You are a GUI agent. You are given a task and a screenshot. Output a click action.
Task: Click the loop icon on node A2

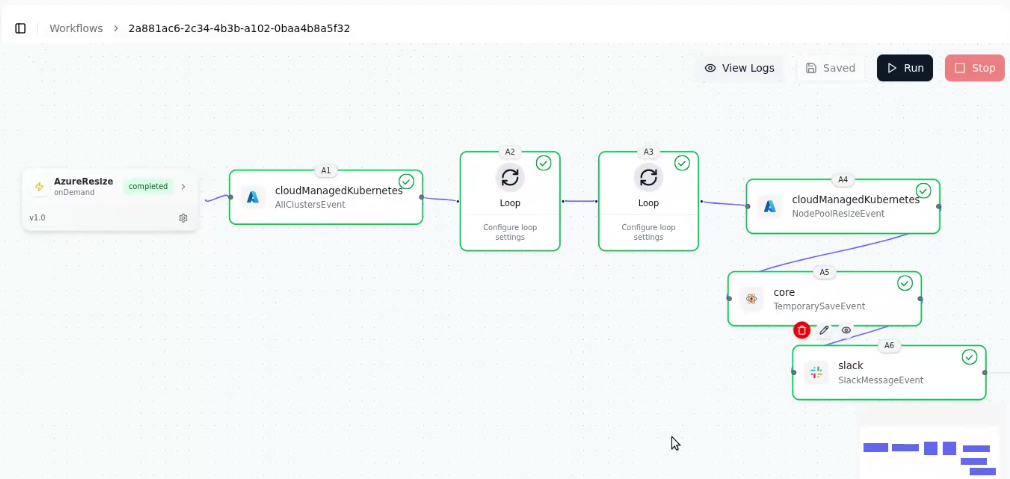point(510,177)
